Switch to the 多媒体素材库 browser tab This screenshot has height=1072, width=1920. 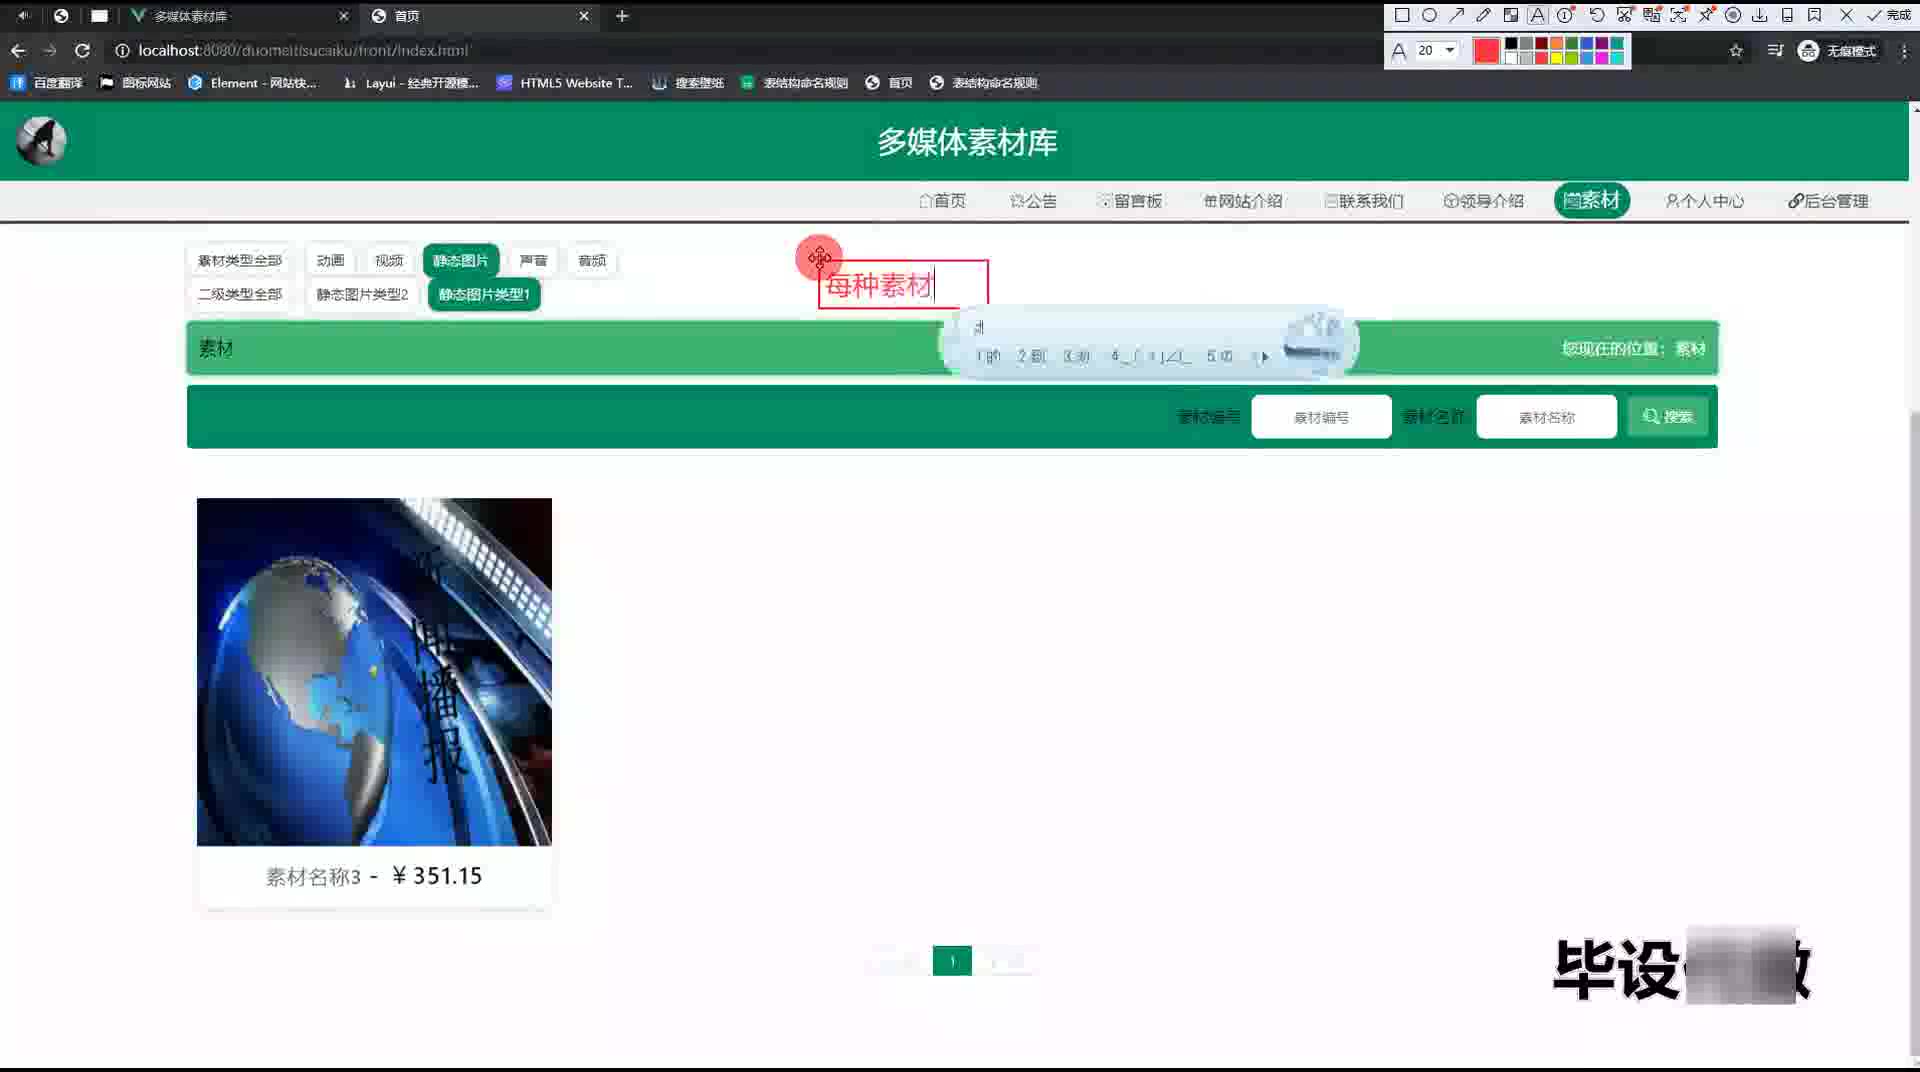238,16
